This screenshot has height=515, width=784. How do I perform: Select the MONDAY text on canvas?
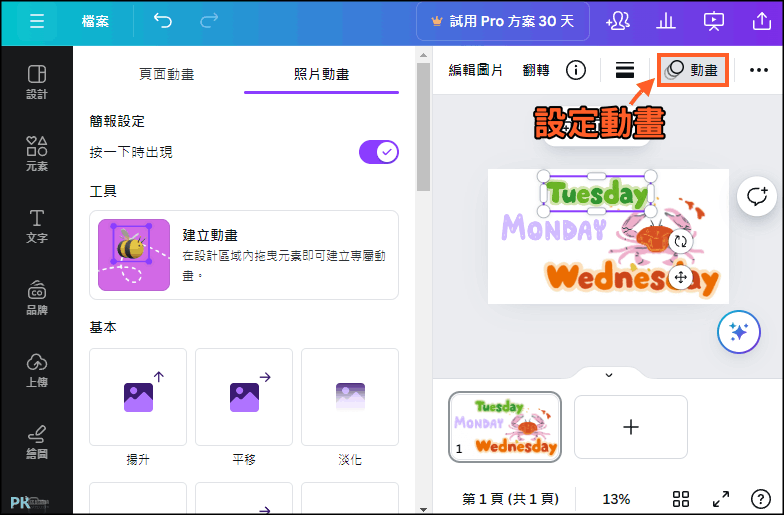(554, 227)
